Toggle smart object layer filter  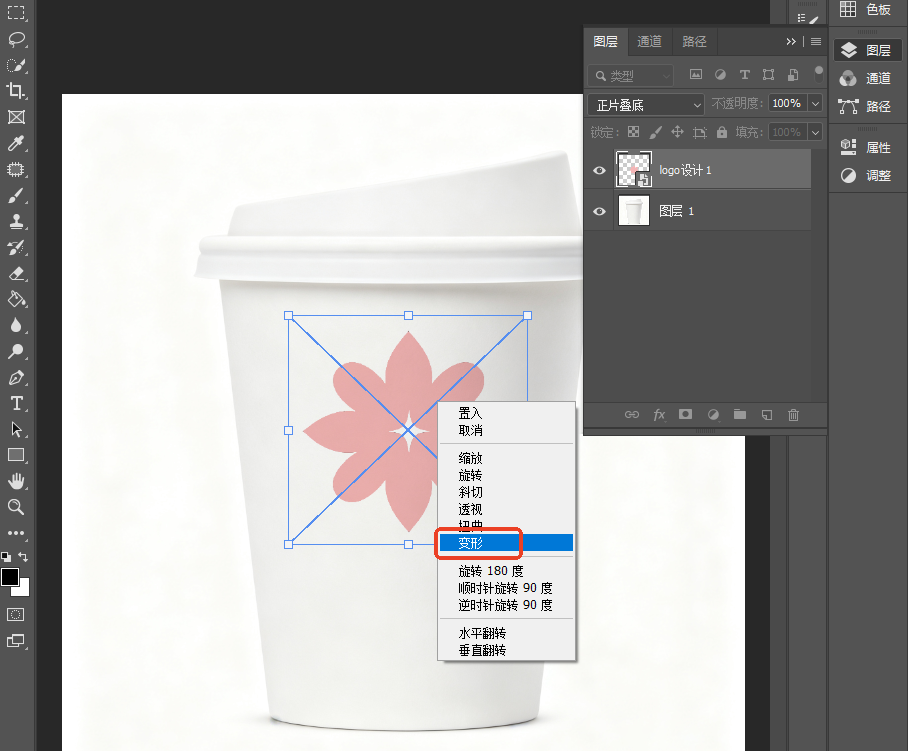[x=793, y=75]
